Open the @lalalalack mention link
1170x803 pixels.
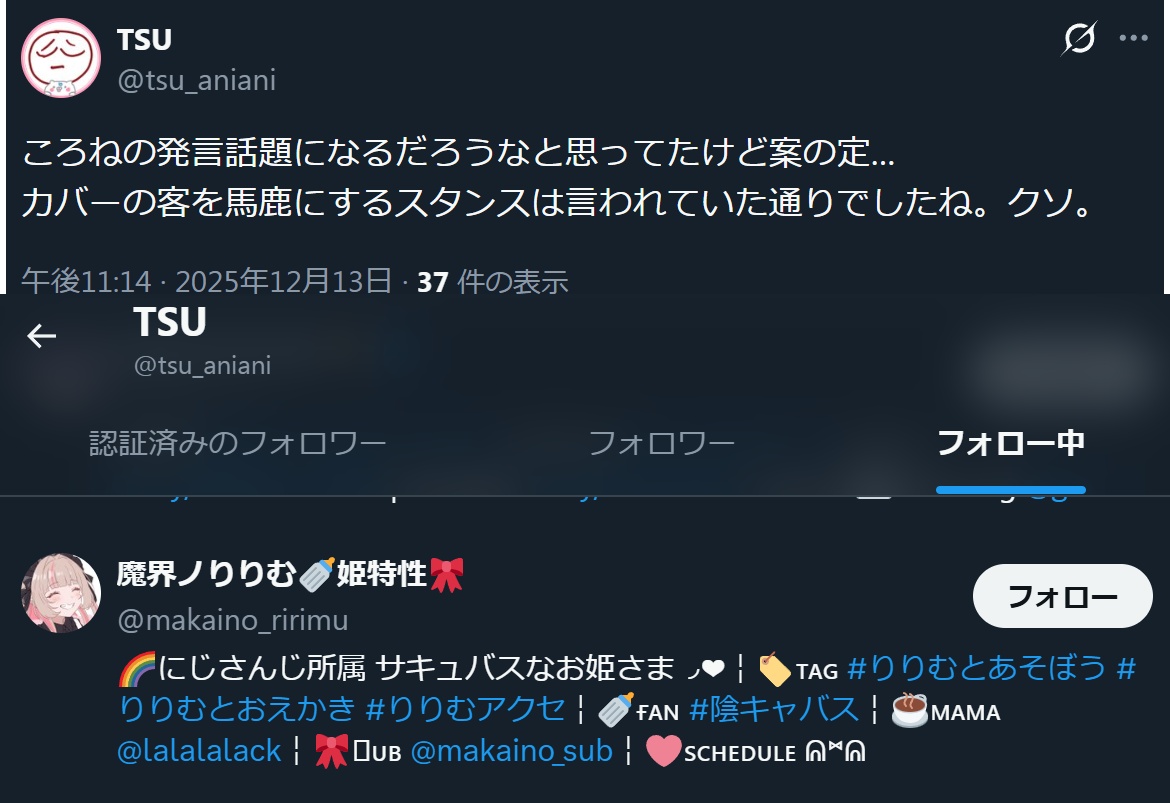pos(199,751)
